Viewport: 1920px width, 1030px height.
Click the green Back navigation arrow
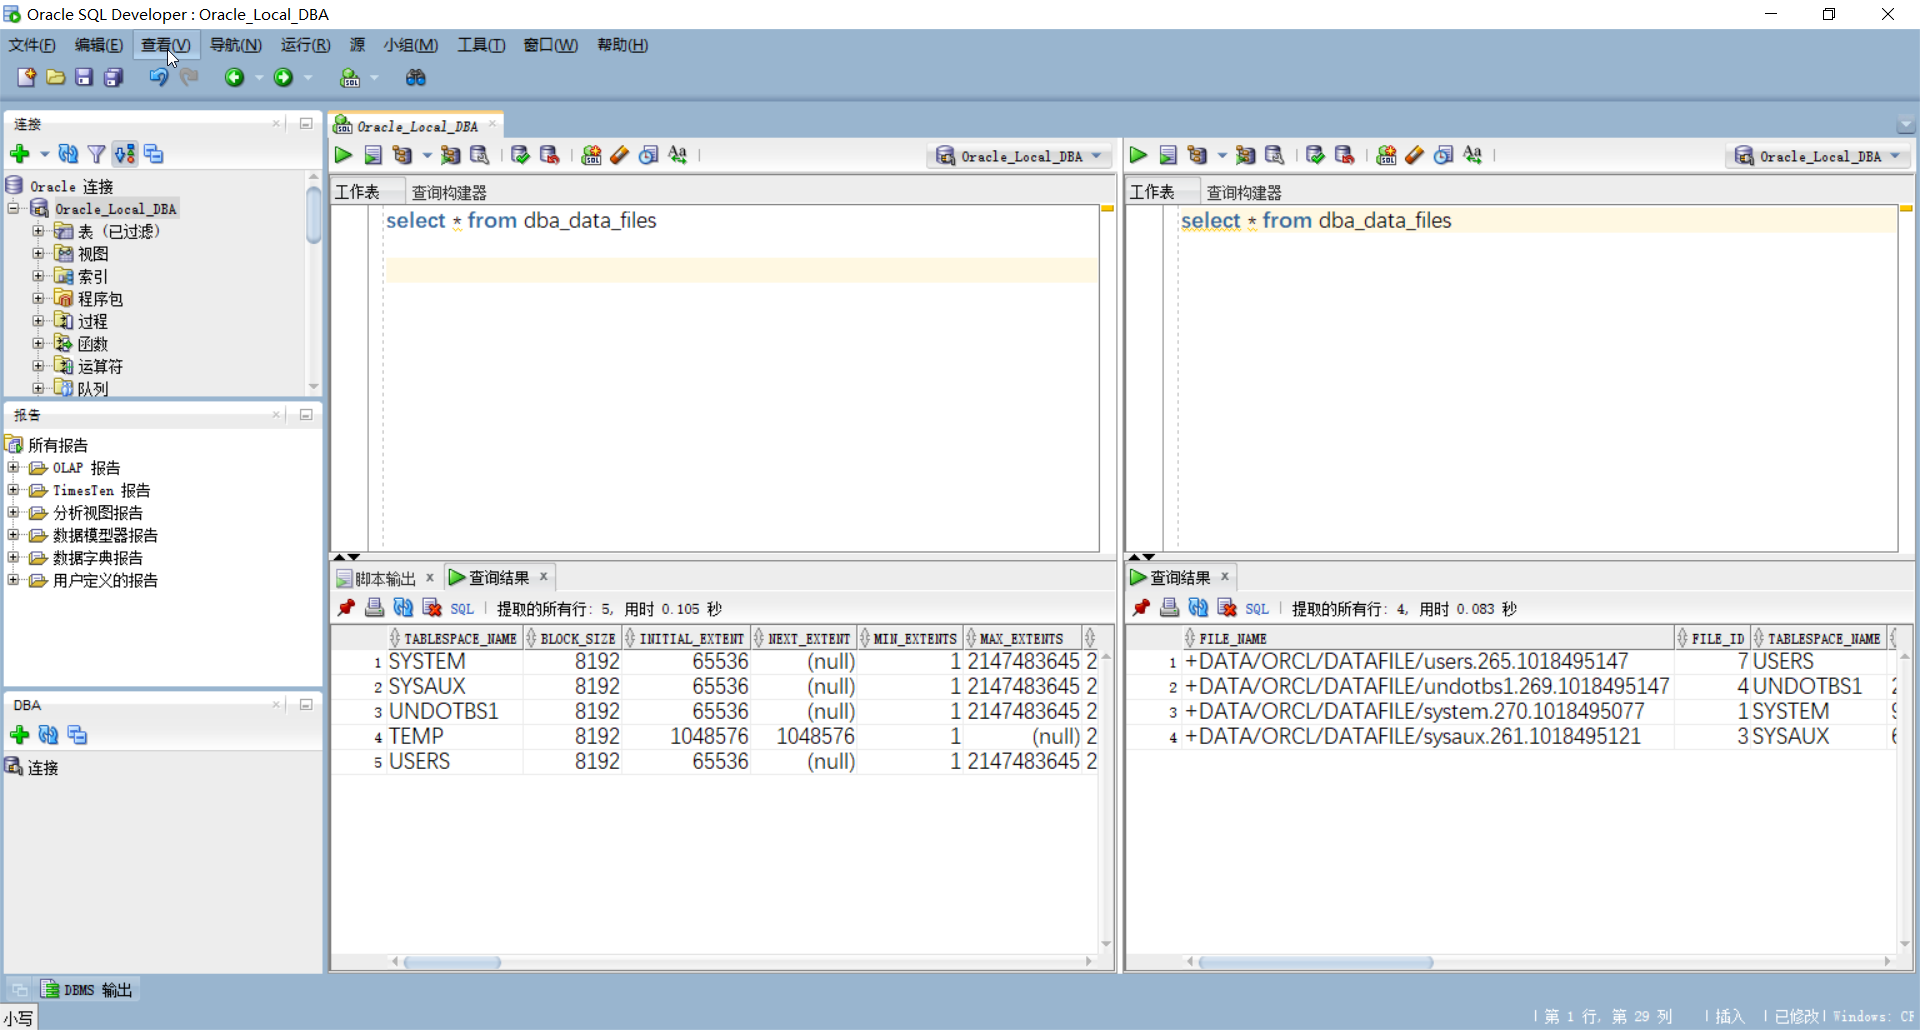pos(234,77)
